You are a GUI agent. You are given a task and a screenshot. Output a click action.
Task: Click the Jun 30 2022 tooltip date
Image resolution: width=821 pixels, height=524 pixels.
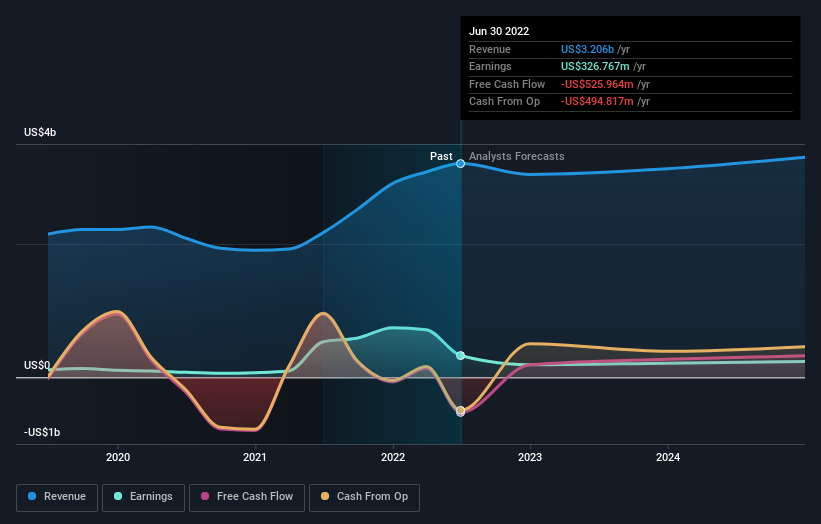pos(499,31)
